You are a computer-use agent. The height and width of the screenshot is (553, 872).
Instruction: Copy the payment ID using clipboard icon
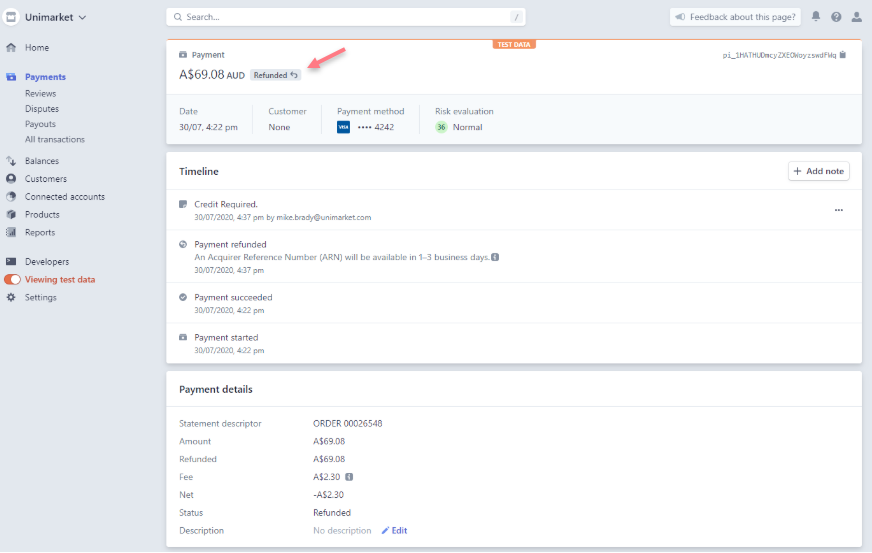[843, 55]
